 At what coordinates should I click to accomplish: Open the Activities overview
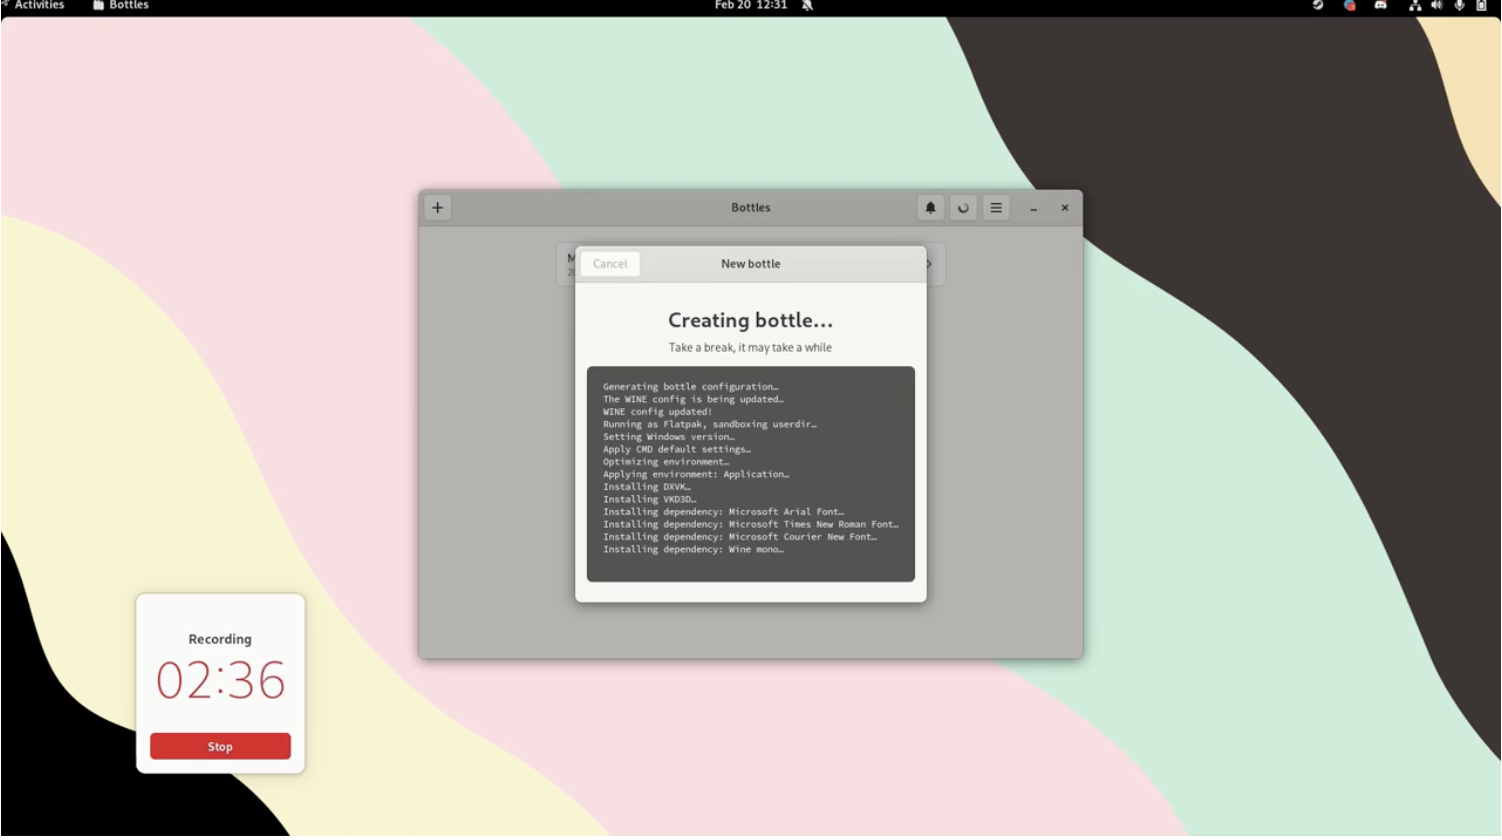coord(39,6)
